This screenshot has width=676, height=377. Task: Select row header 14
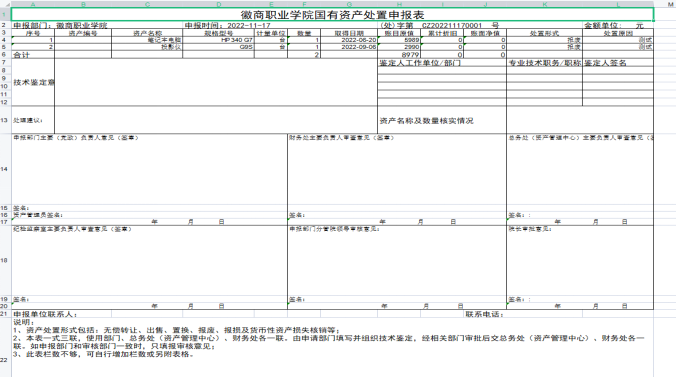4,169
